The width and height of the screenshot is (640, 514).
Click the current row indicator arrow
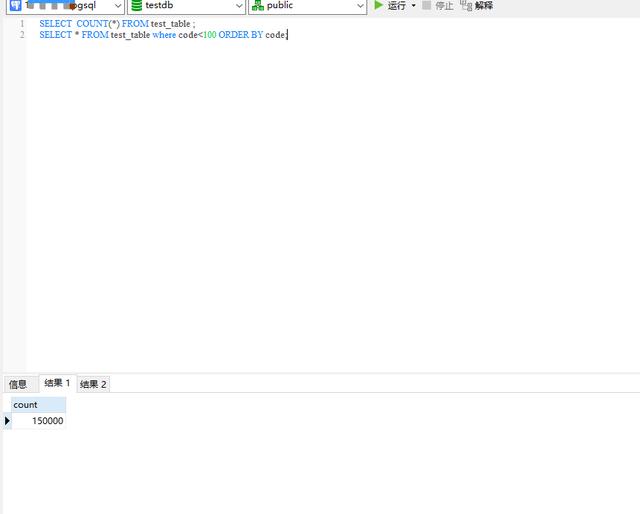[7, 421]
